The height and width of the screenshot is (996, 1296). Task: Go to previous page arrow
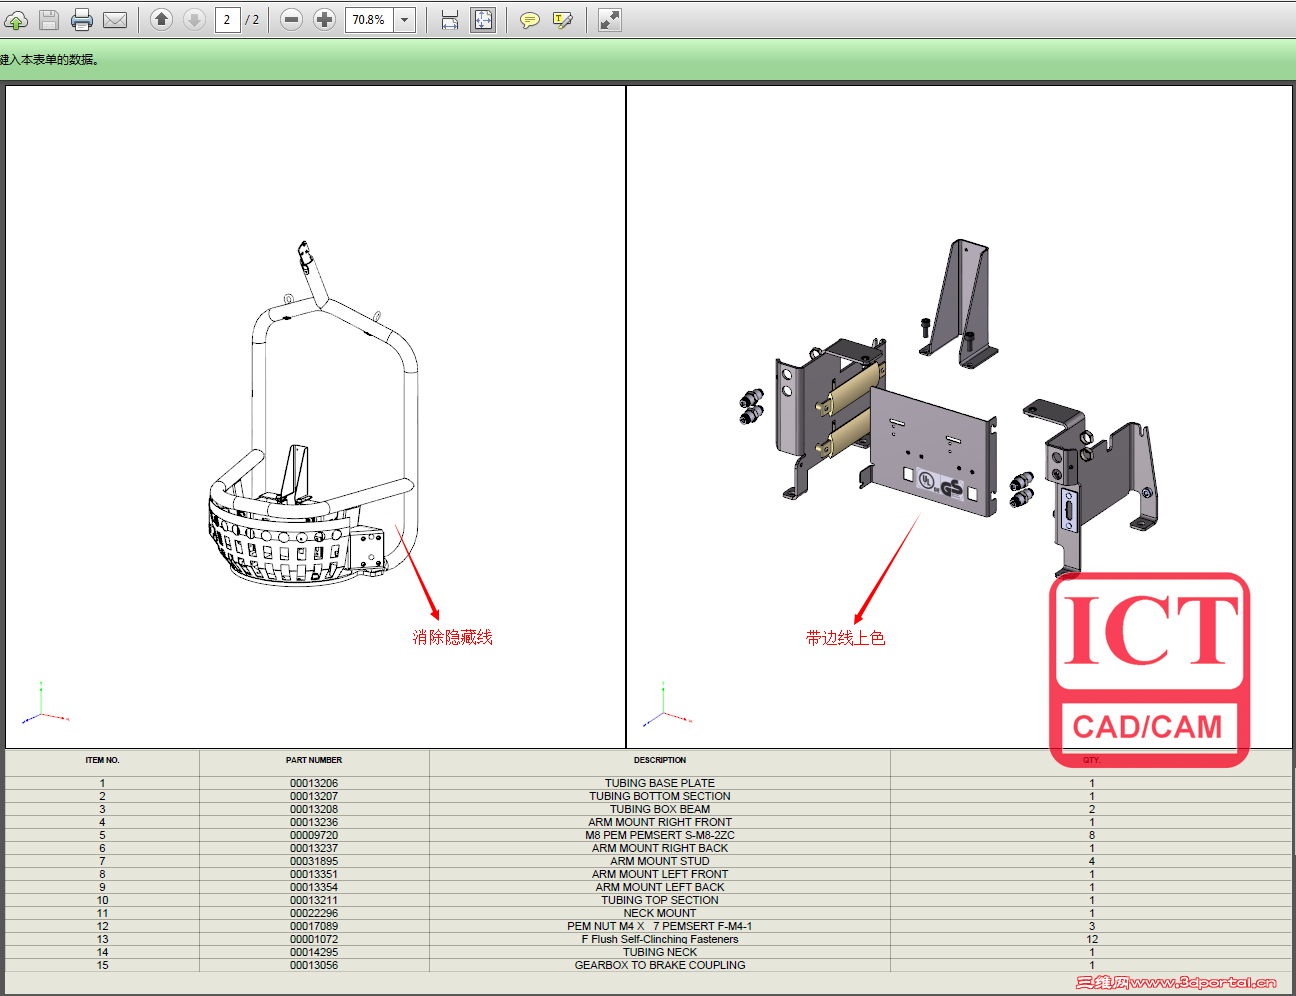[x=161, y=20]
